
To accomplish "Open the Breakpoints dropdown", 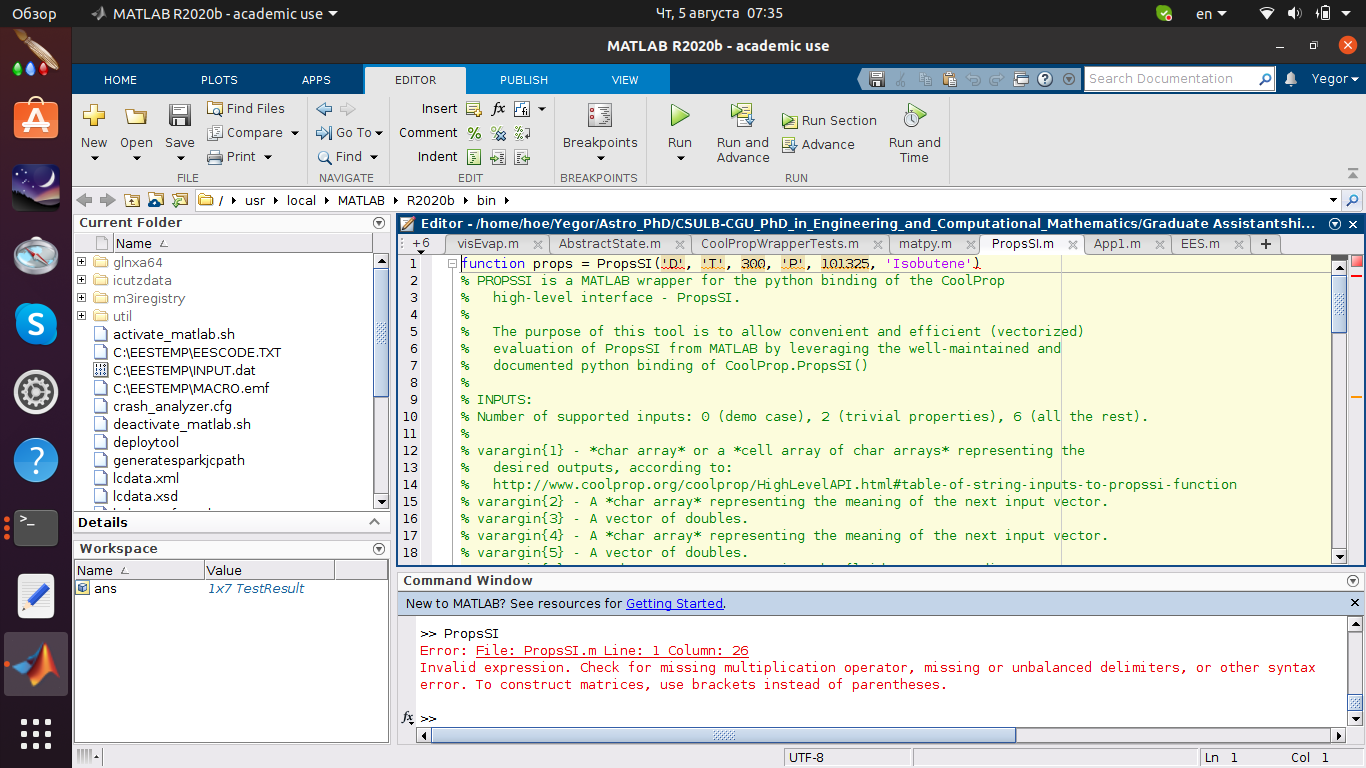I will point(600,157).
